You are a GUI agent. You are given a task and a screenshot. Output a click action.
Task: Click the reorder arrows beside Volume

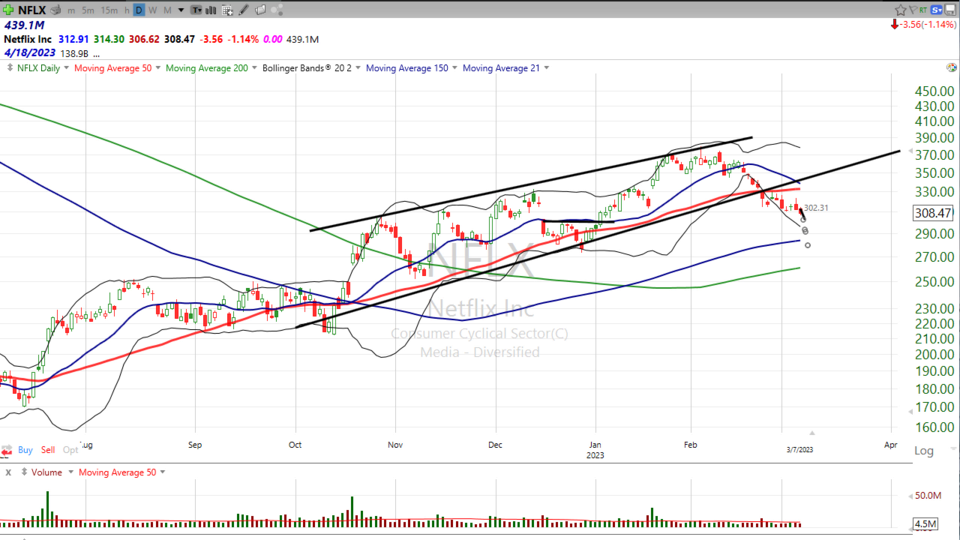[x=24, y=473]
